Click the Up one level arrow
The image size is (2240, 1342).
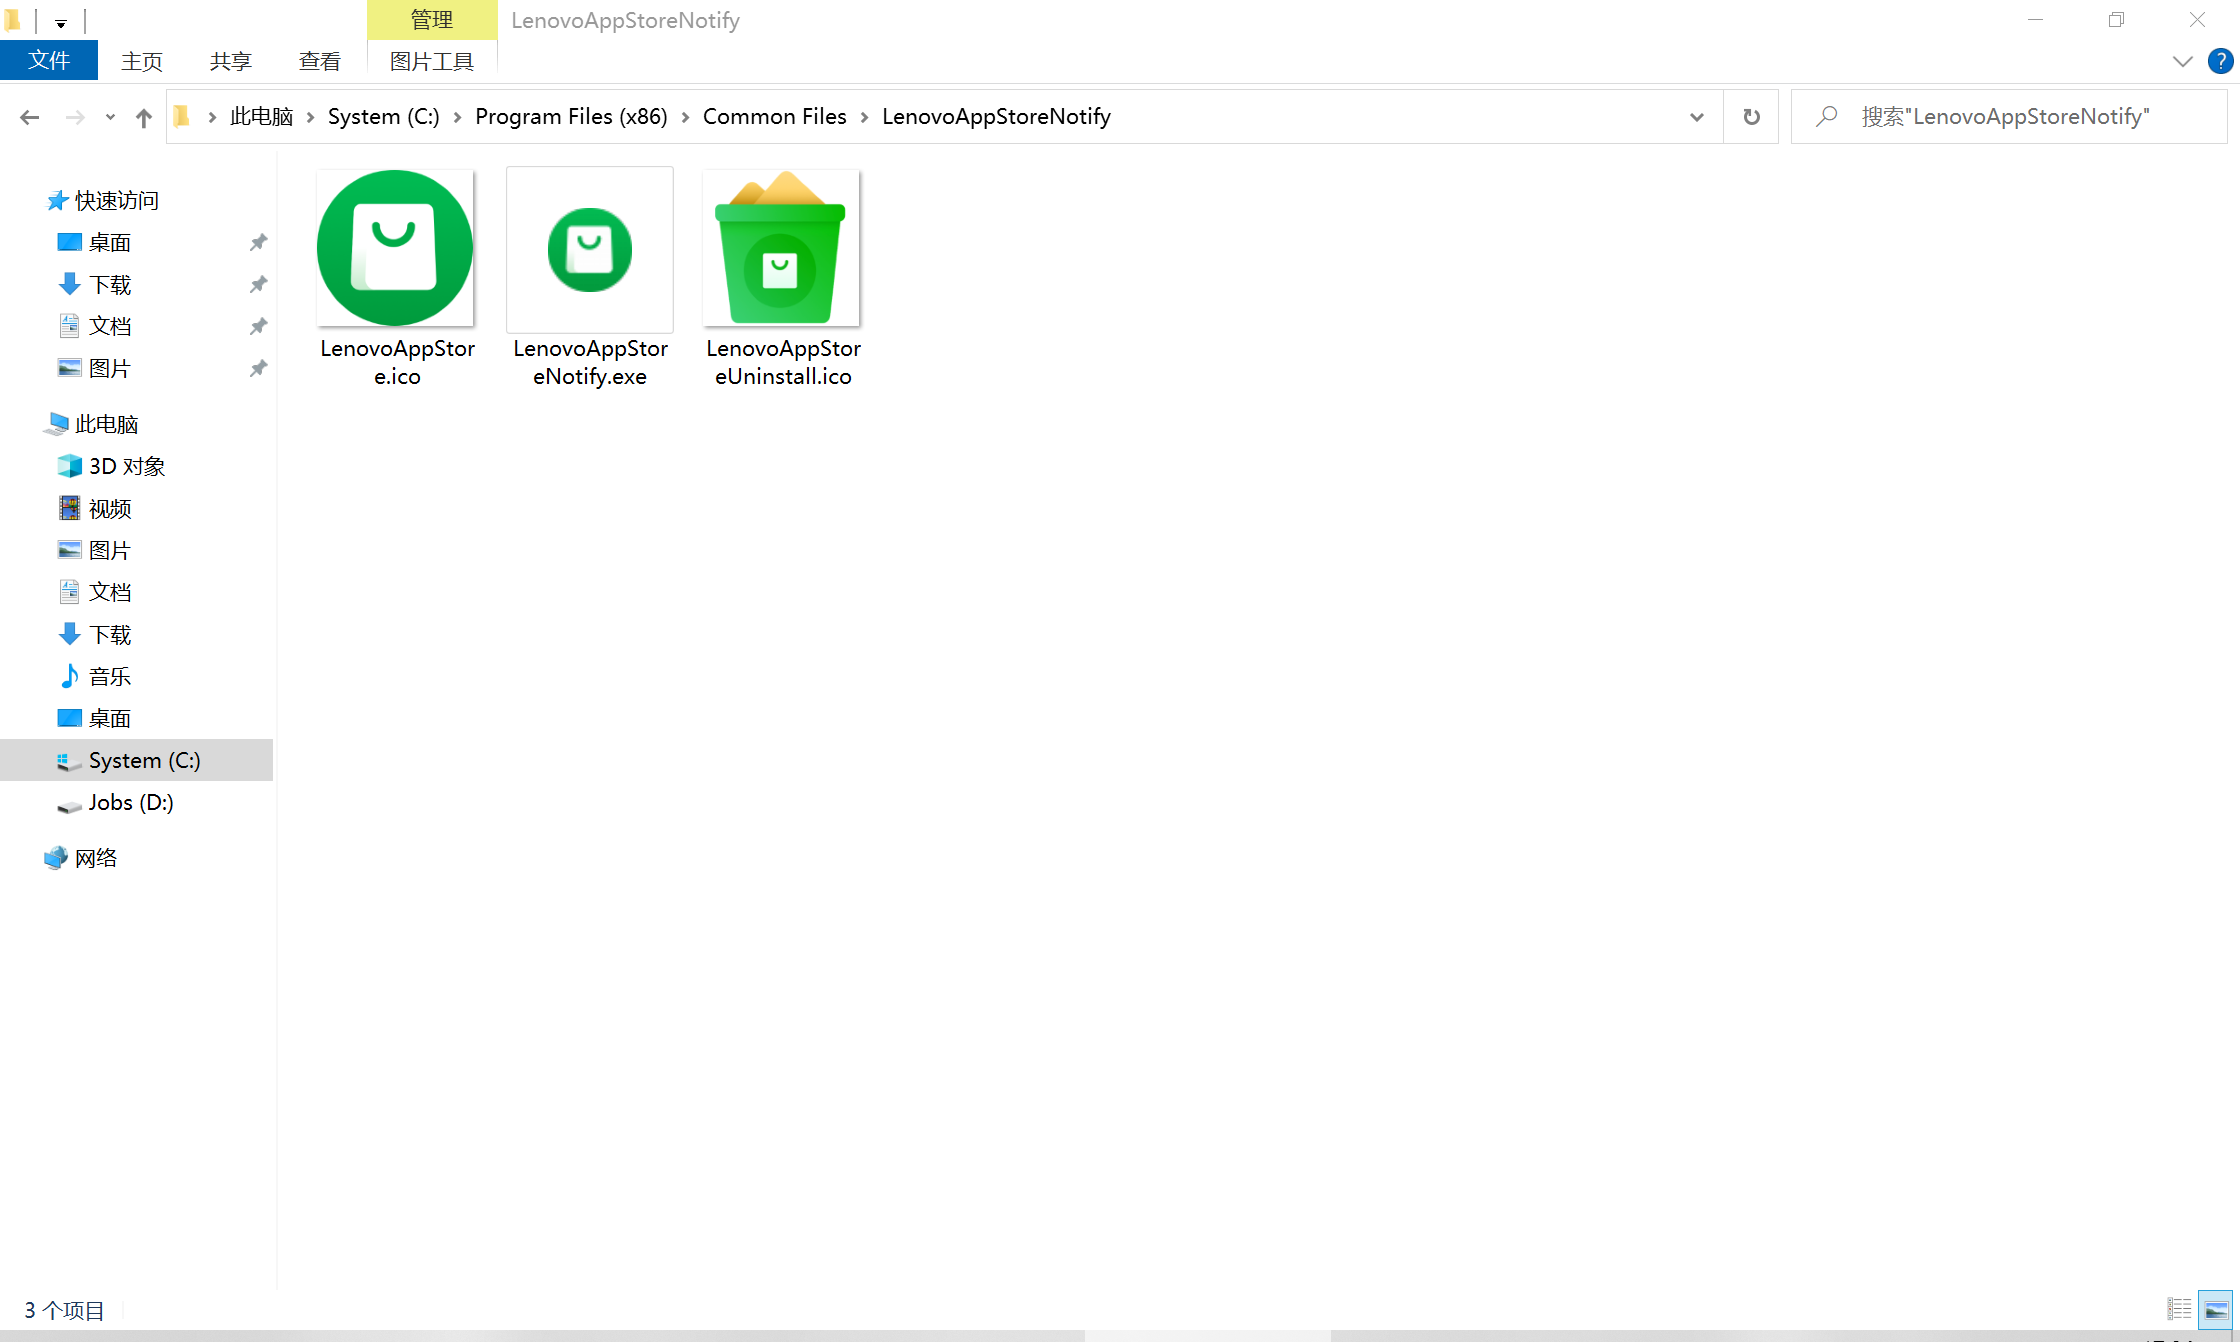coord(143,117)
